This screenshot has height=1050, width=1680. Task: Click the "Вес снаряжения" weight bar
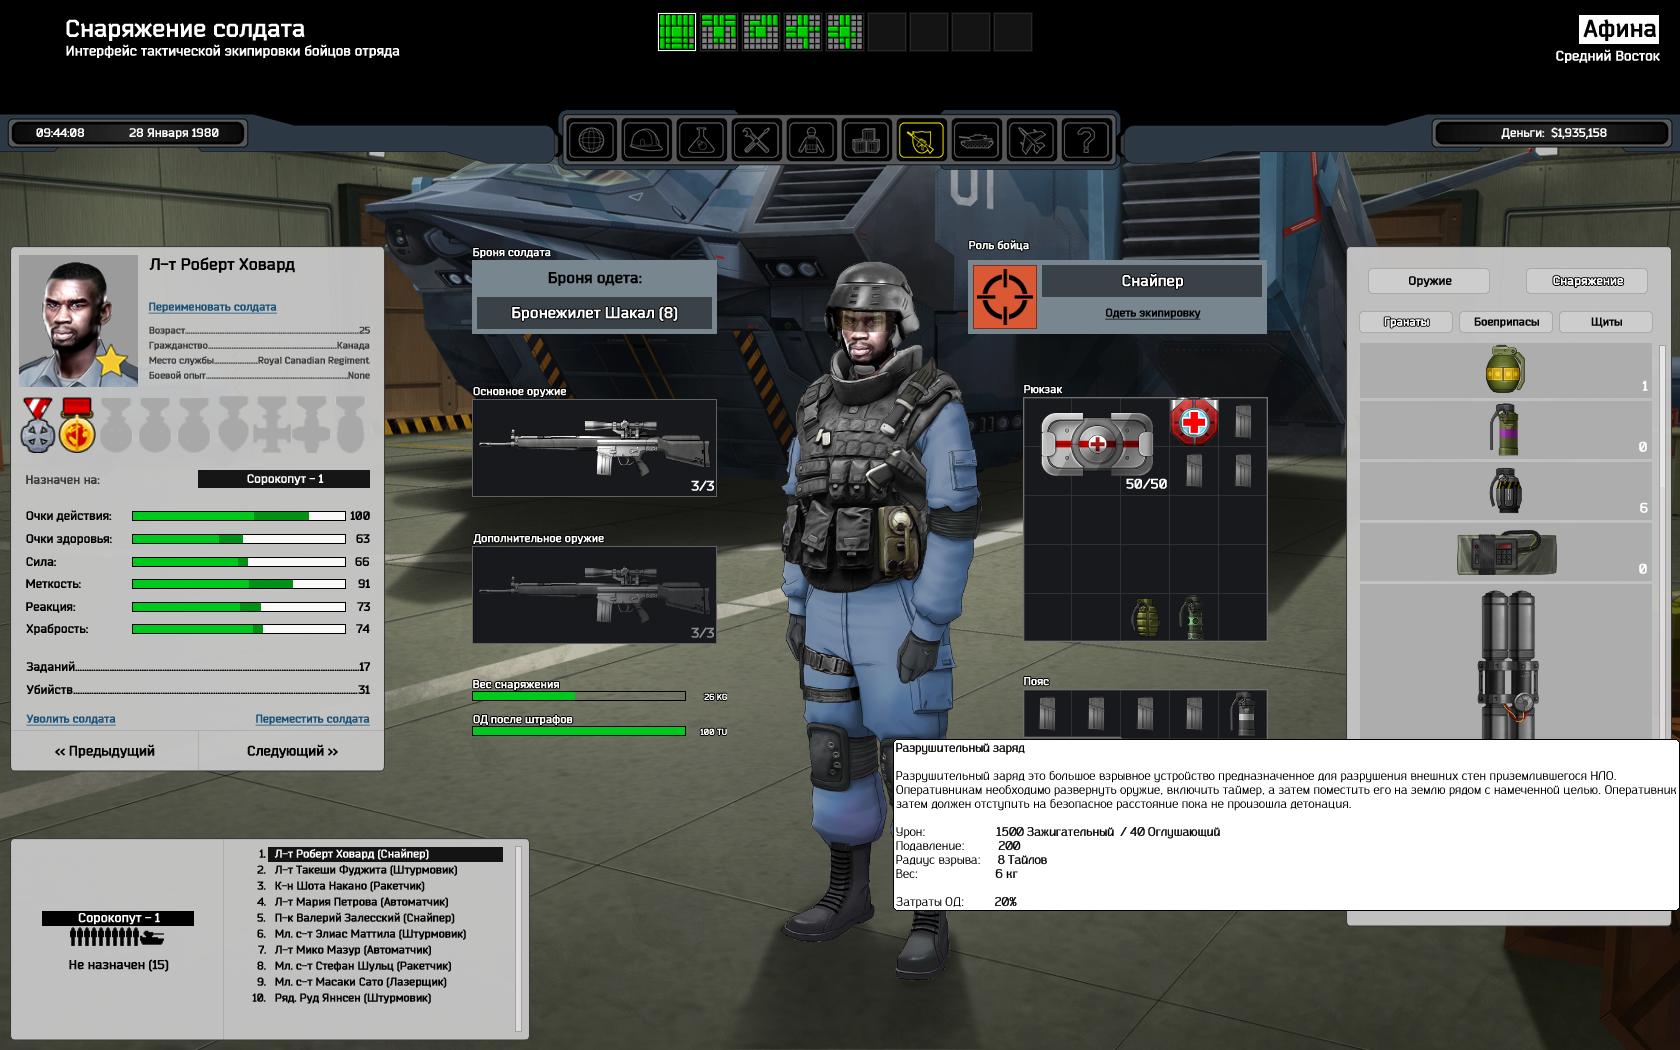578,696
